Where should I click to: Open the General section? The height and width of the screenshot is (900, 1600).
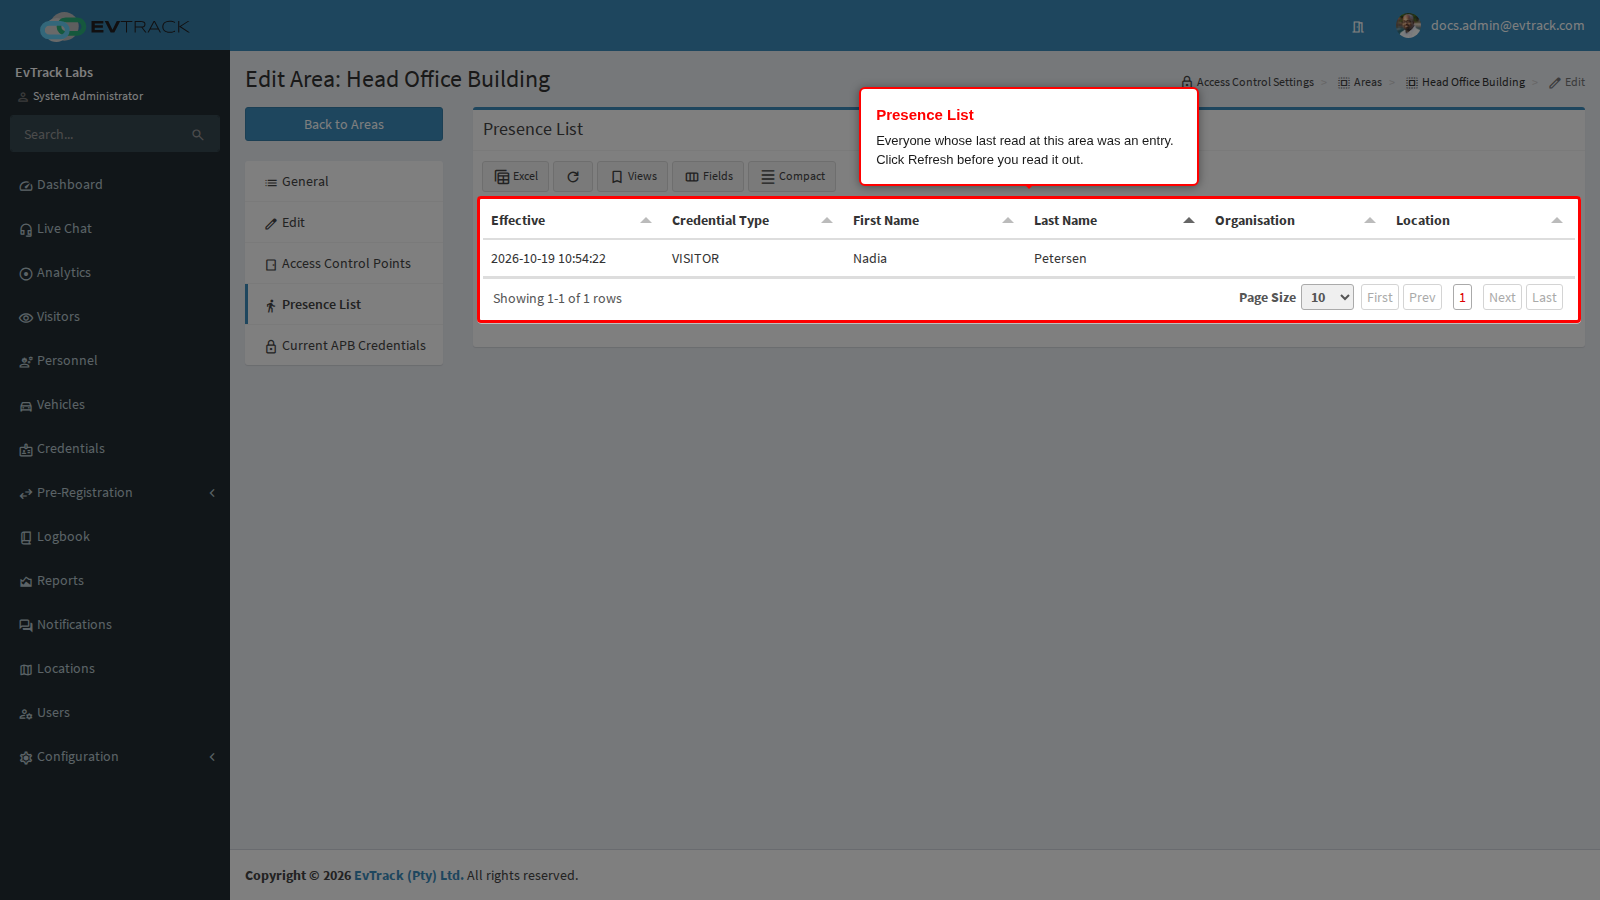click(344, 182)
